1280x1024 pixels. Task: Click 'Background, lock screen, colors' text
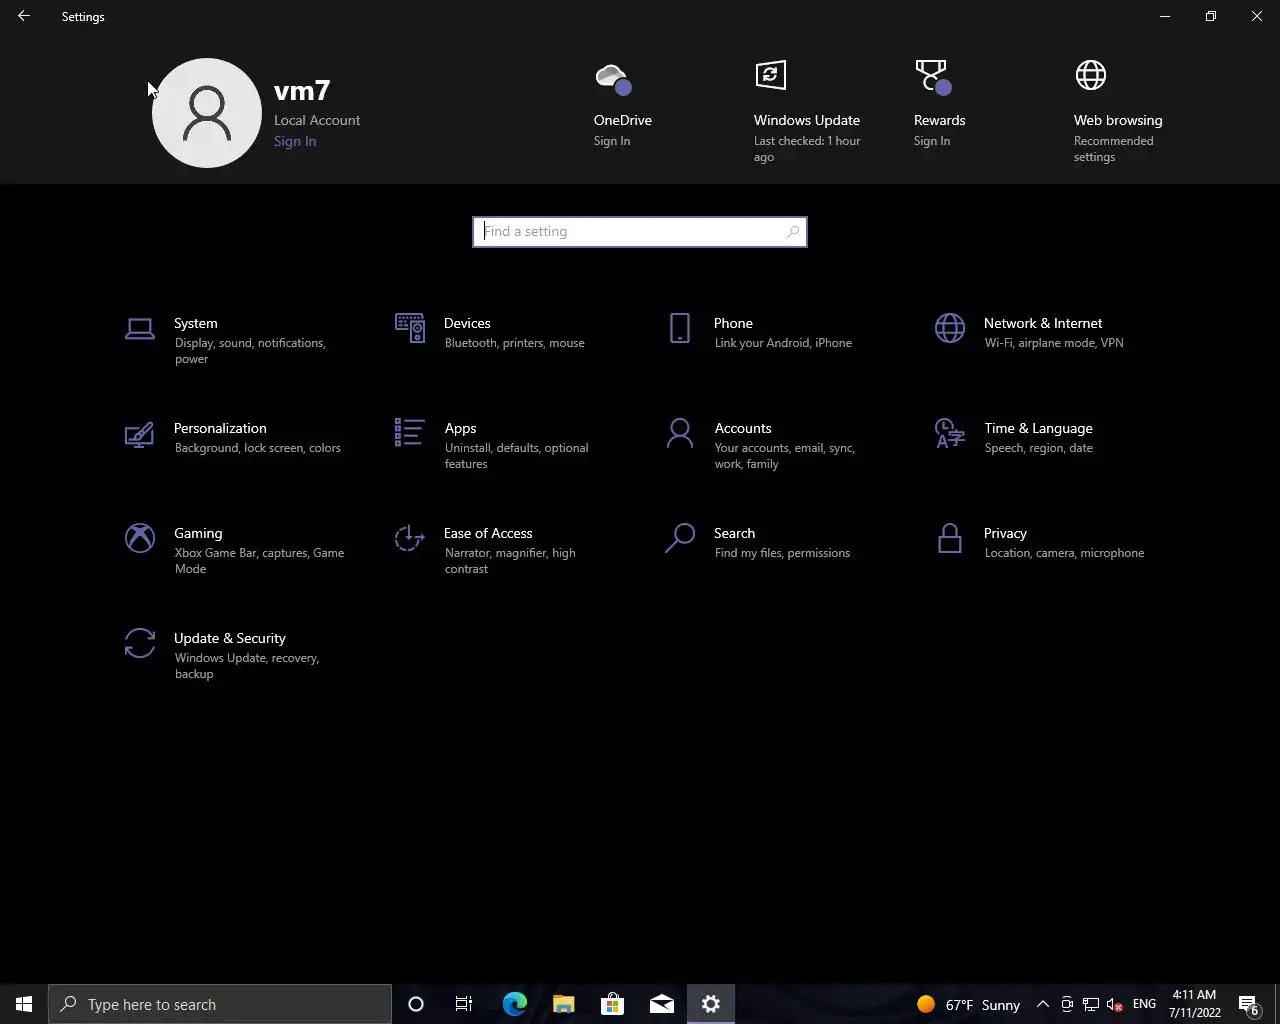(x=258, y=448)
